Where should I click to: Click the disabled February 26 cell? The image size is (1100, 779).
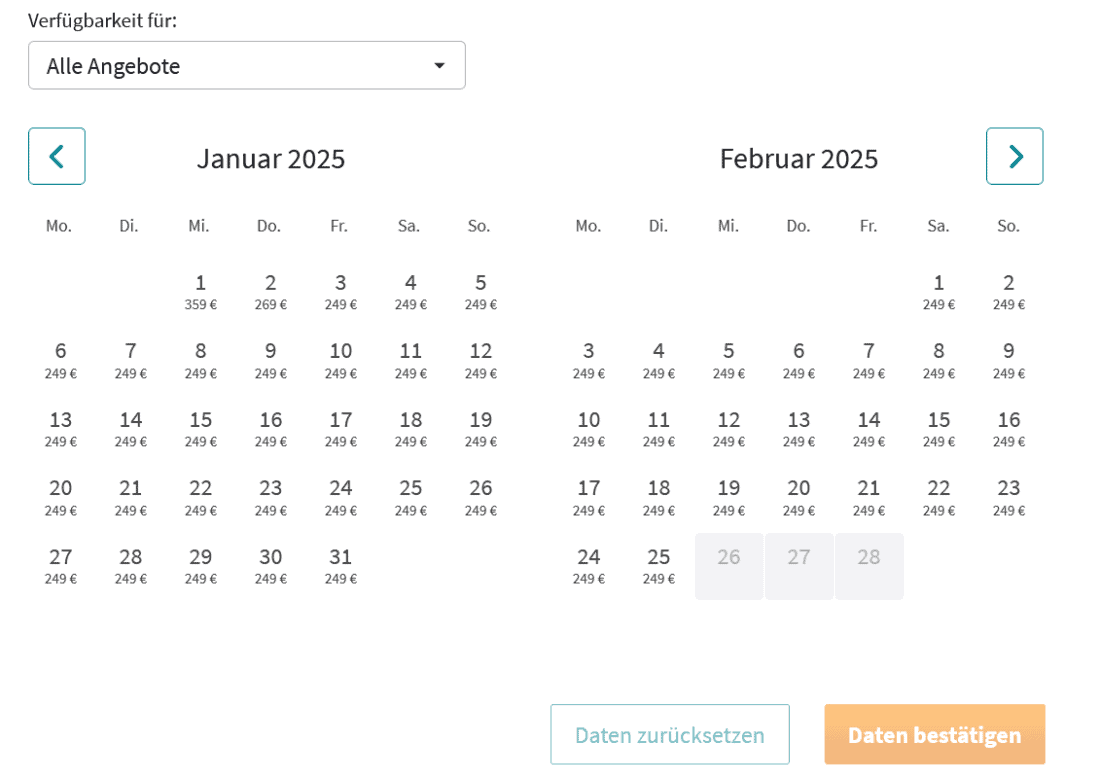[x=729, y=565]
